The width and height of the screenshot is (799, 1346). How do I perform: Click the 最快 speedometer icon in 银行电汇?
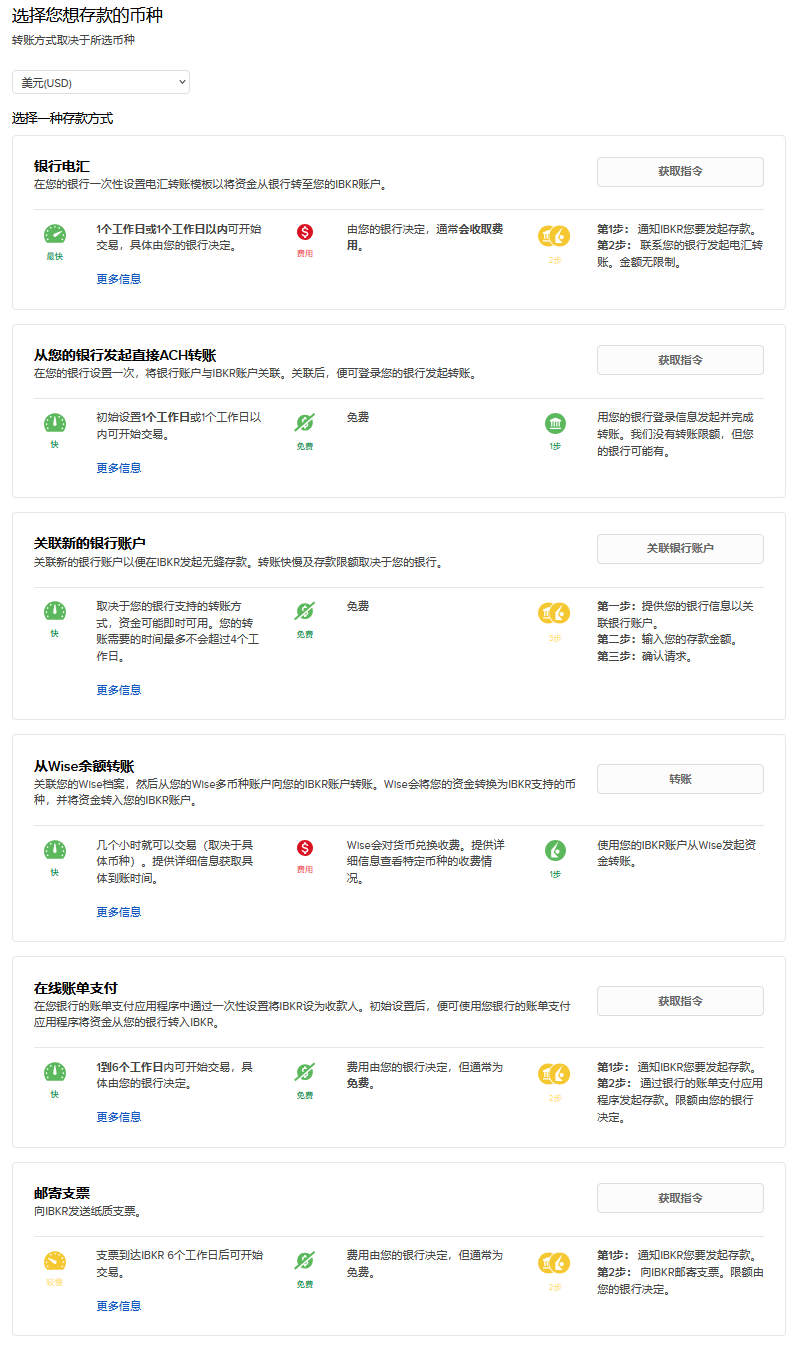pos(55,235)
